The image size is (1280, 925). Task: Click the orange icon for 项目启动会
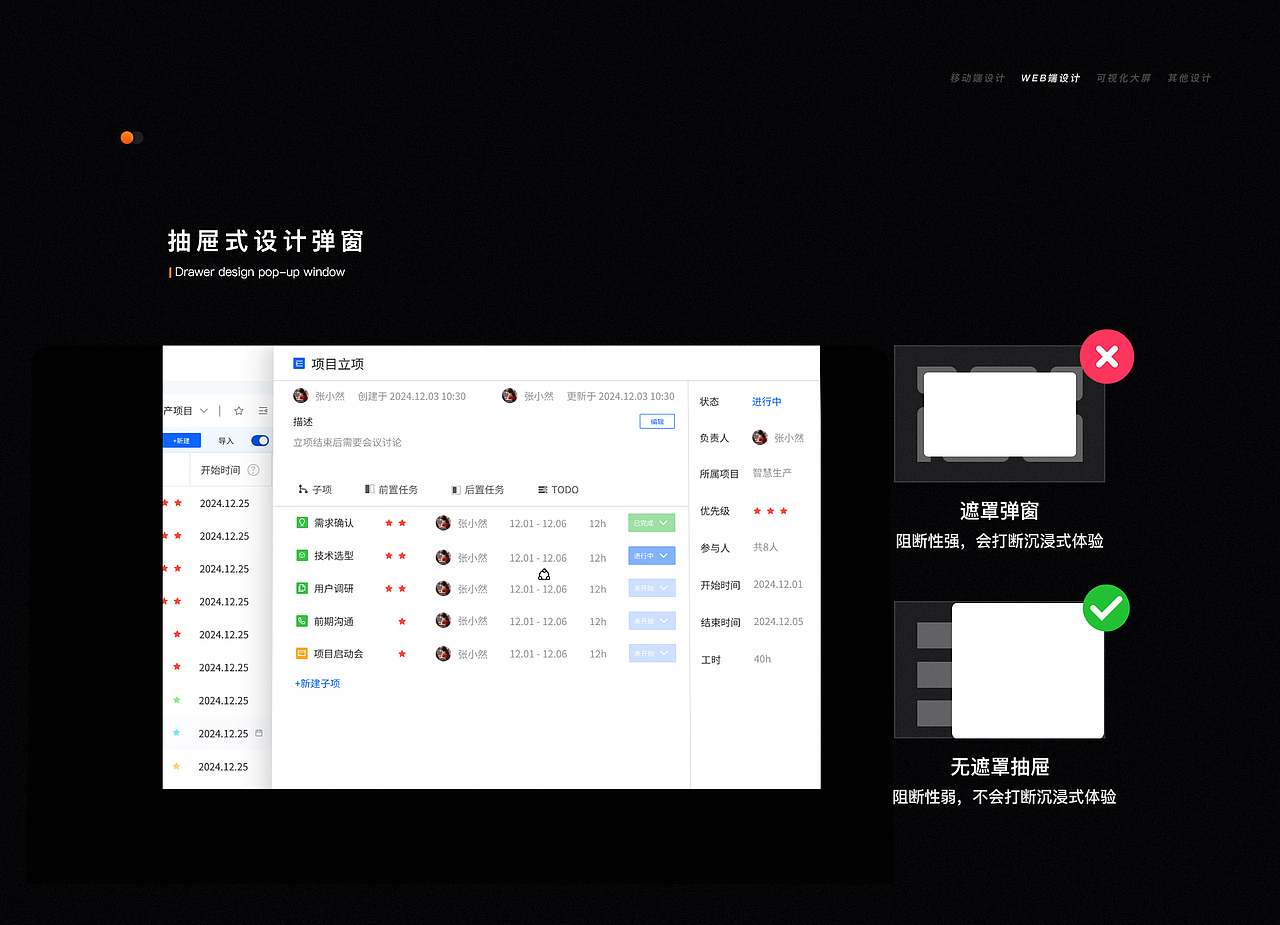tap(302, 653)
